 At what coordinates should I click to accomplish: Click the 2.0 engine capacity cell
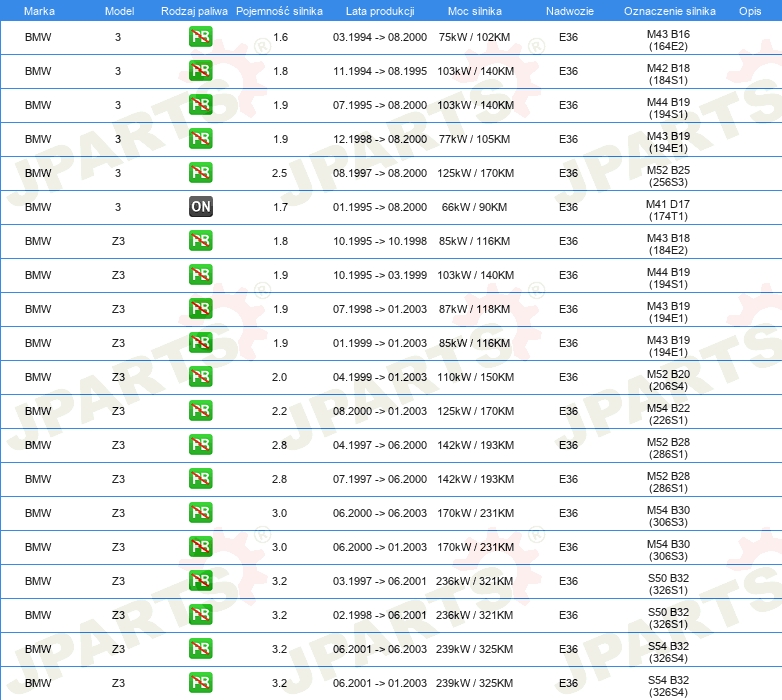279,377
